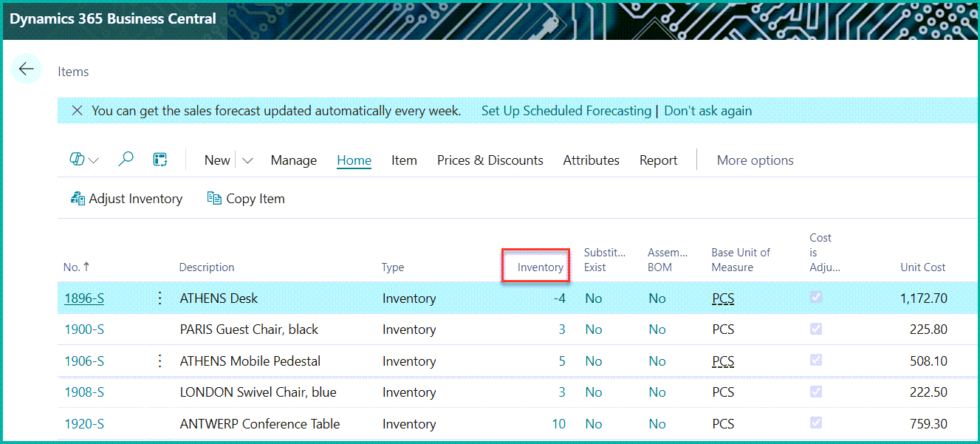
Task: Sort by the No. column header
Action: (71, 267)
